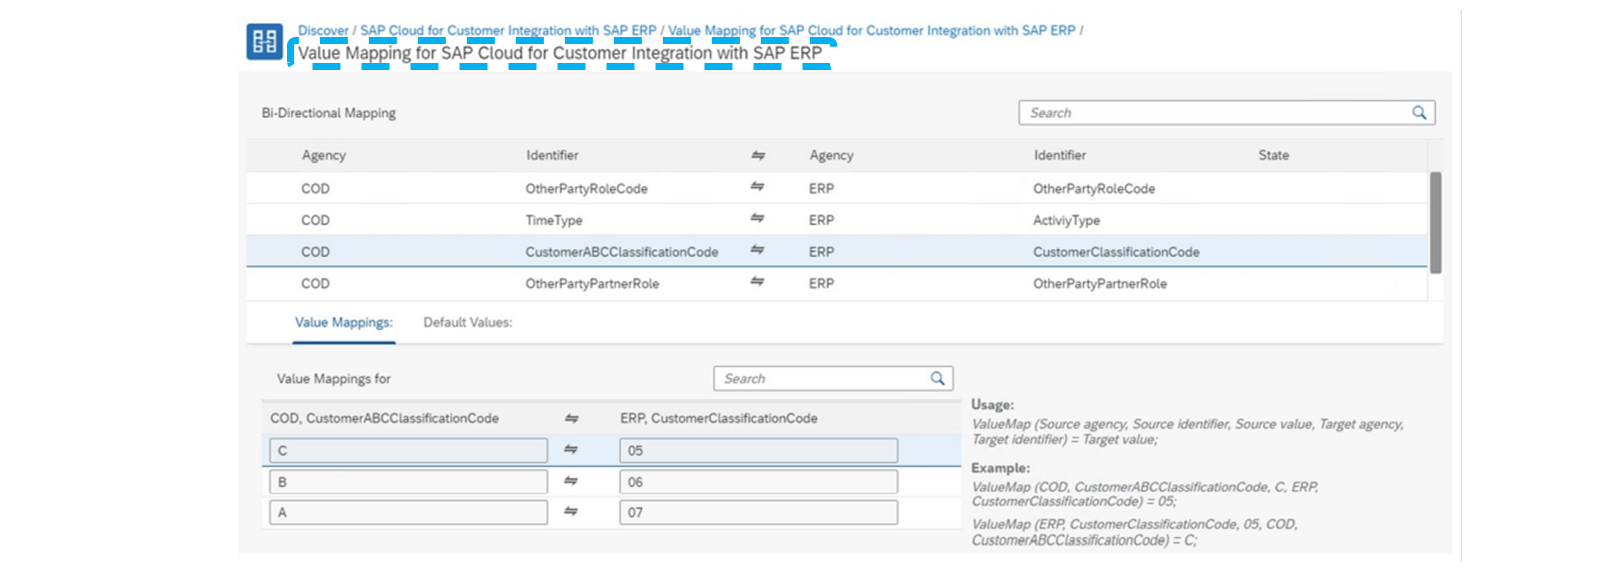This screenshot has width=1600, height=572.
Task: Click the value mapping application icon
Action: click(264, 41)
